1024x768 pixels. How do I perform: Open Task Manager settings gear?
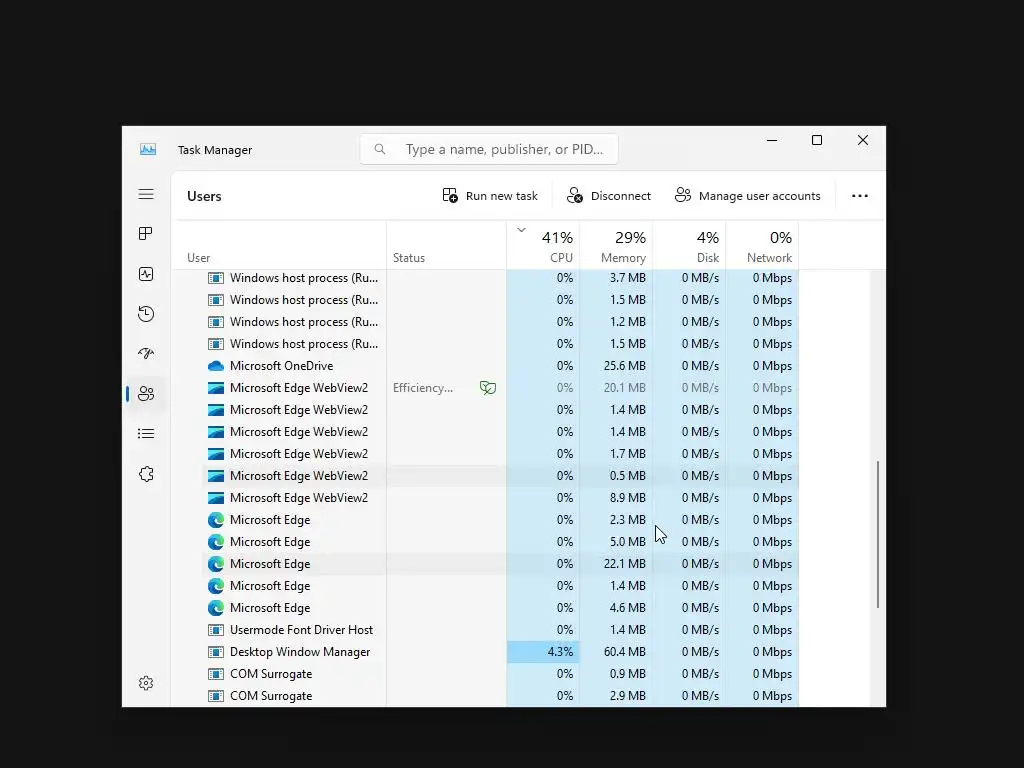pyautogui.click(x=146, y=683)
